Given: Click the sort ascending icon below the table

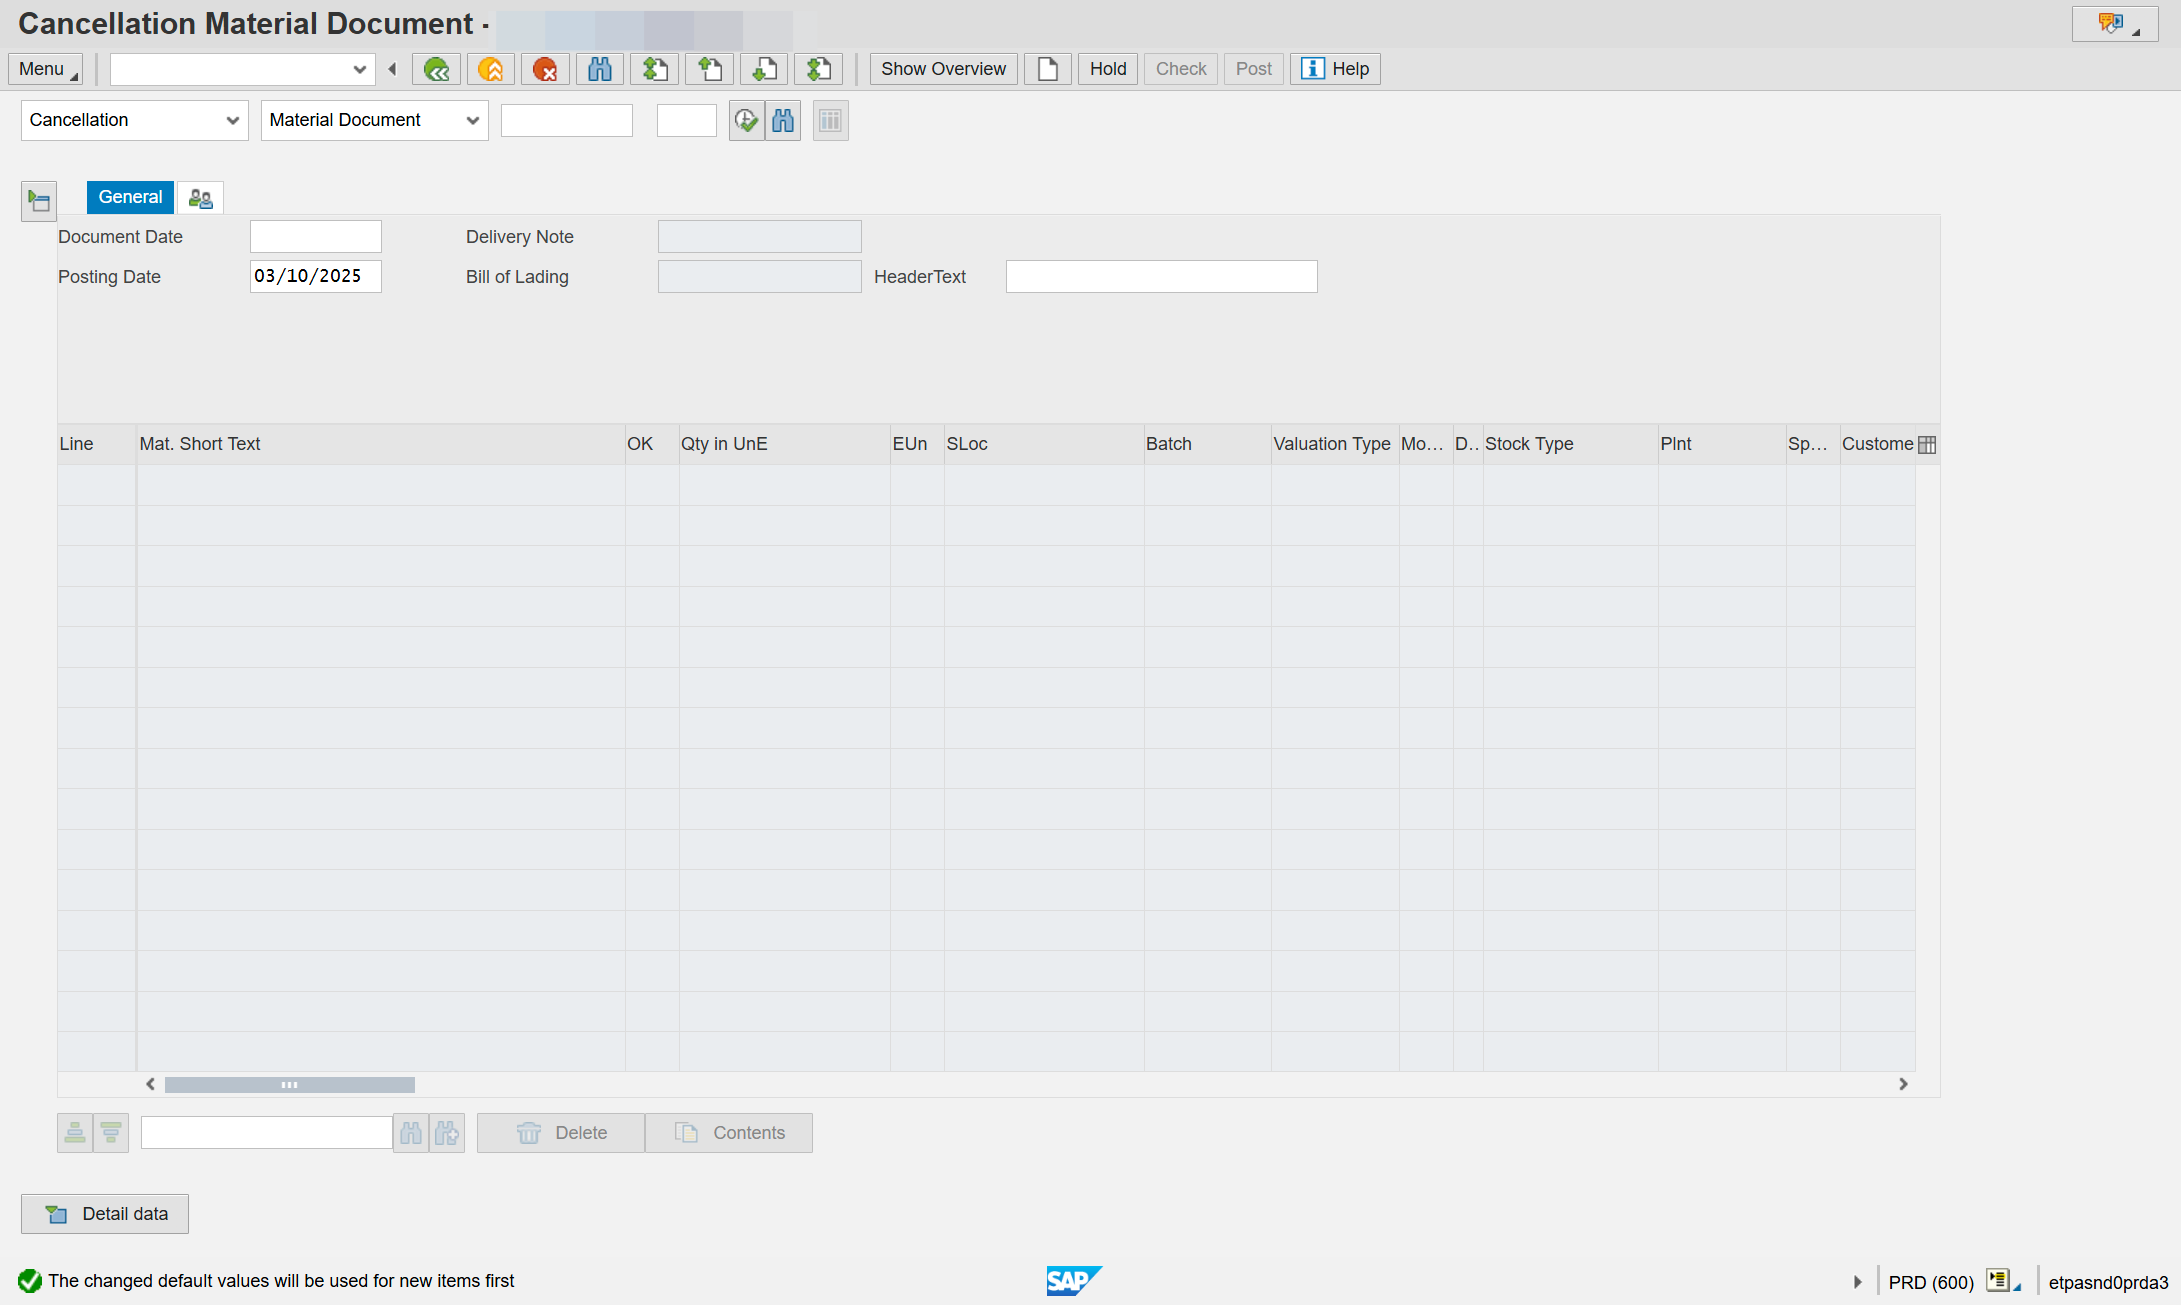Looking at the screenshot, I should 75,1133.
